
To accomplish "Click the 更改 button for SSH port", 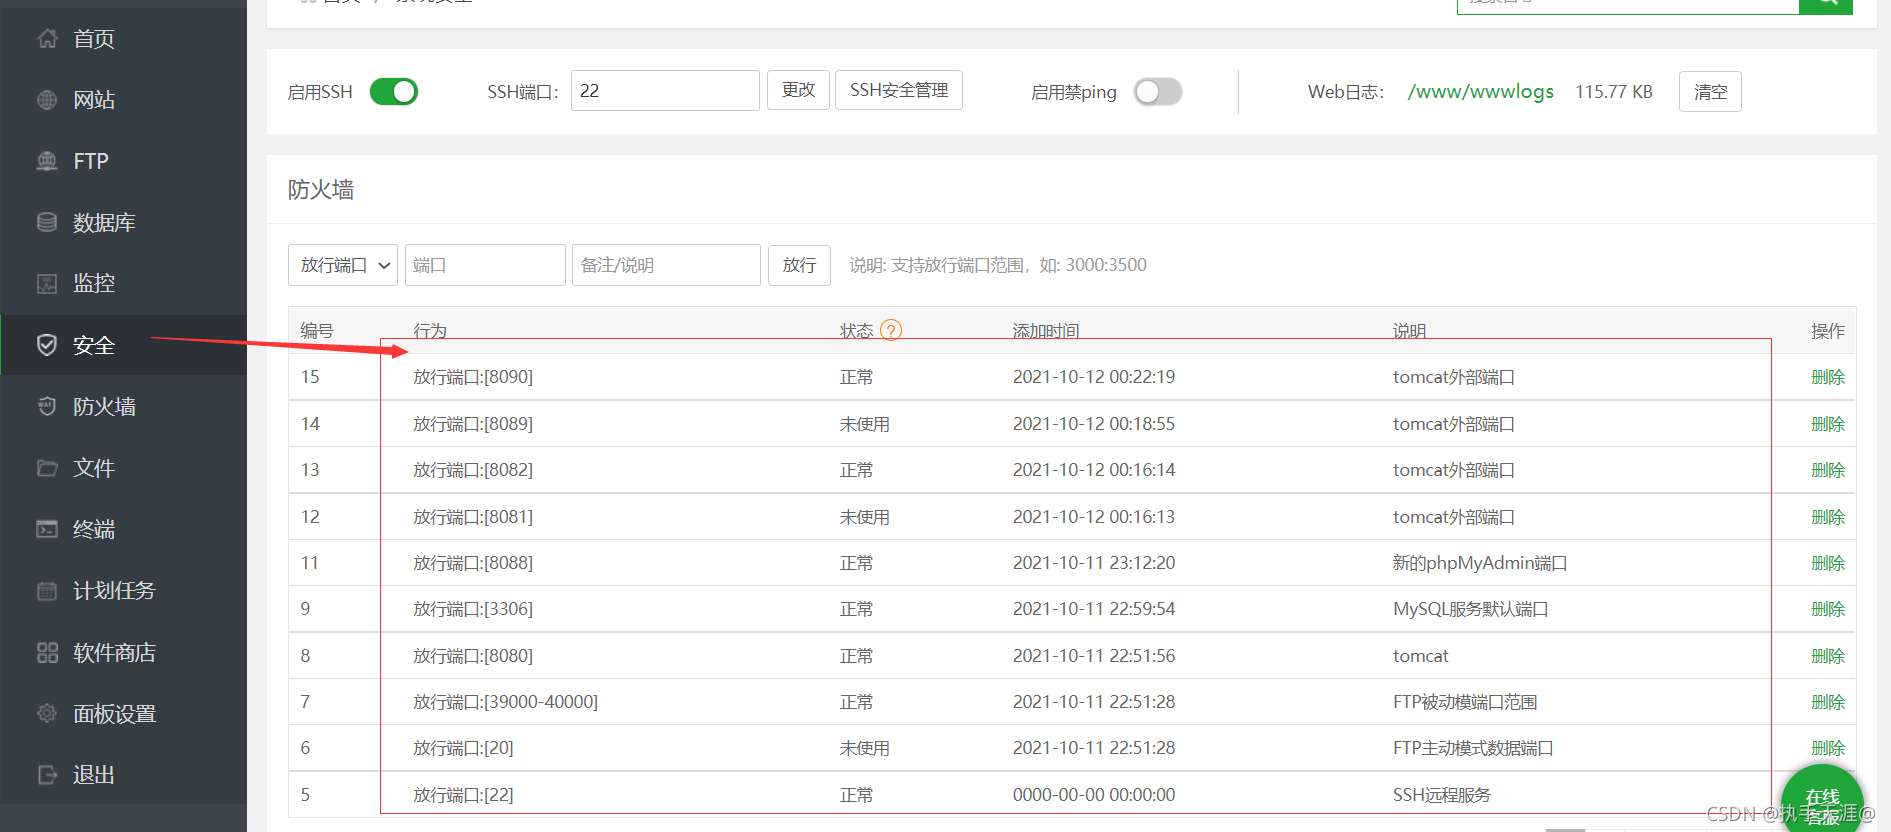I will click(x=798, y=90).
